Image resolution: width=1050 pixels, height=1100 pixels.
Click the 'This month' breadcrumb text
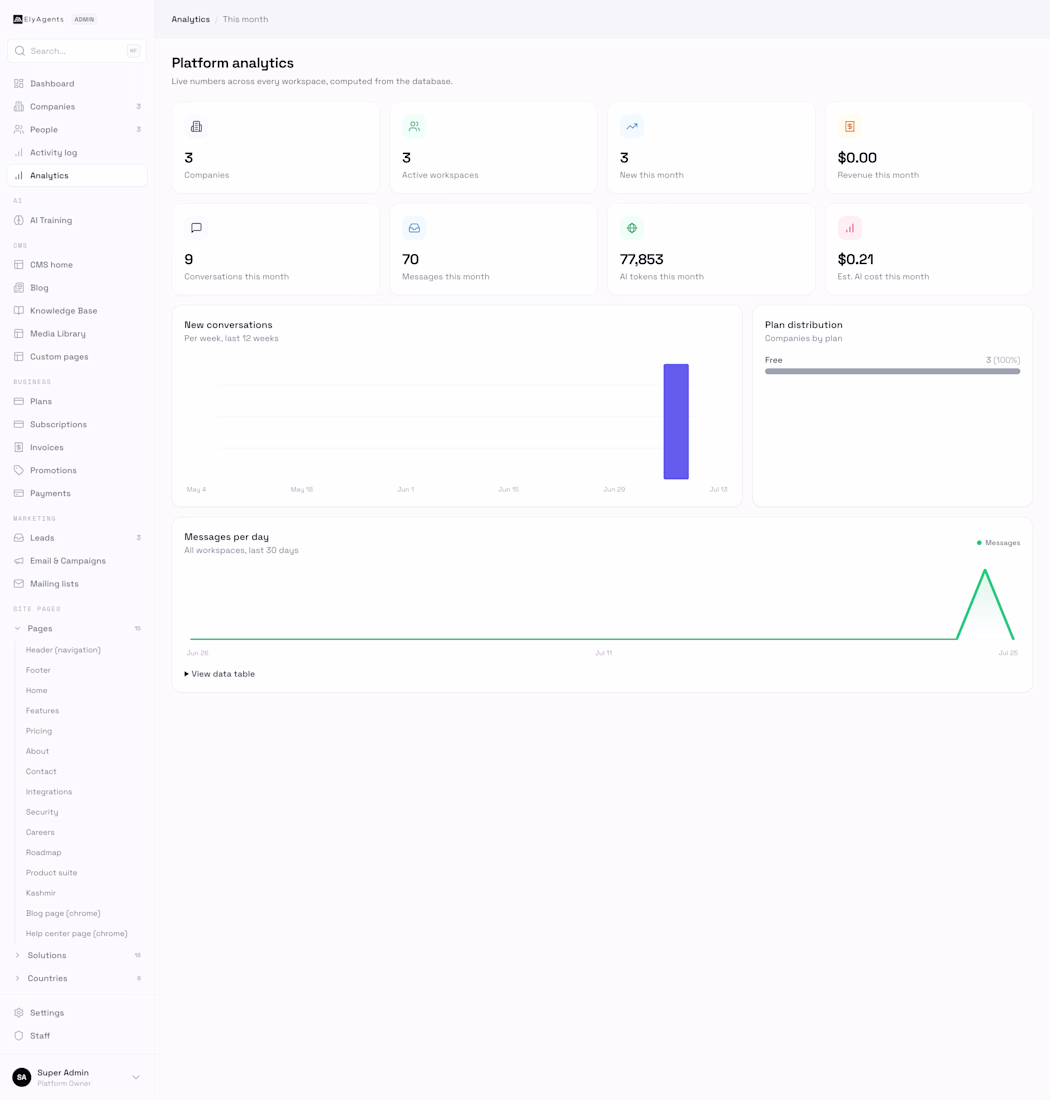245,20
